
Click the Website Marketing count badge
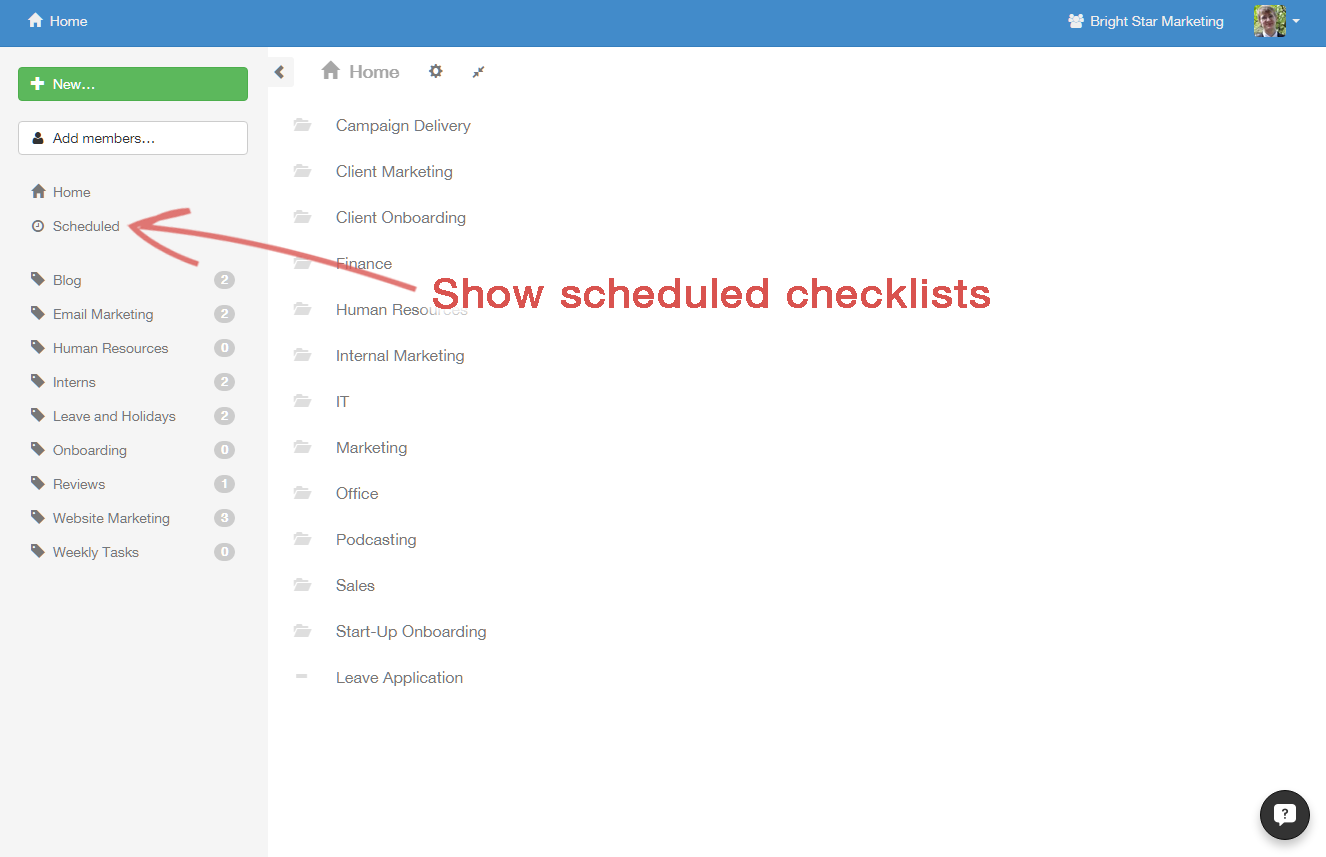(x=224, y=518)
